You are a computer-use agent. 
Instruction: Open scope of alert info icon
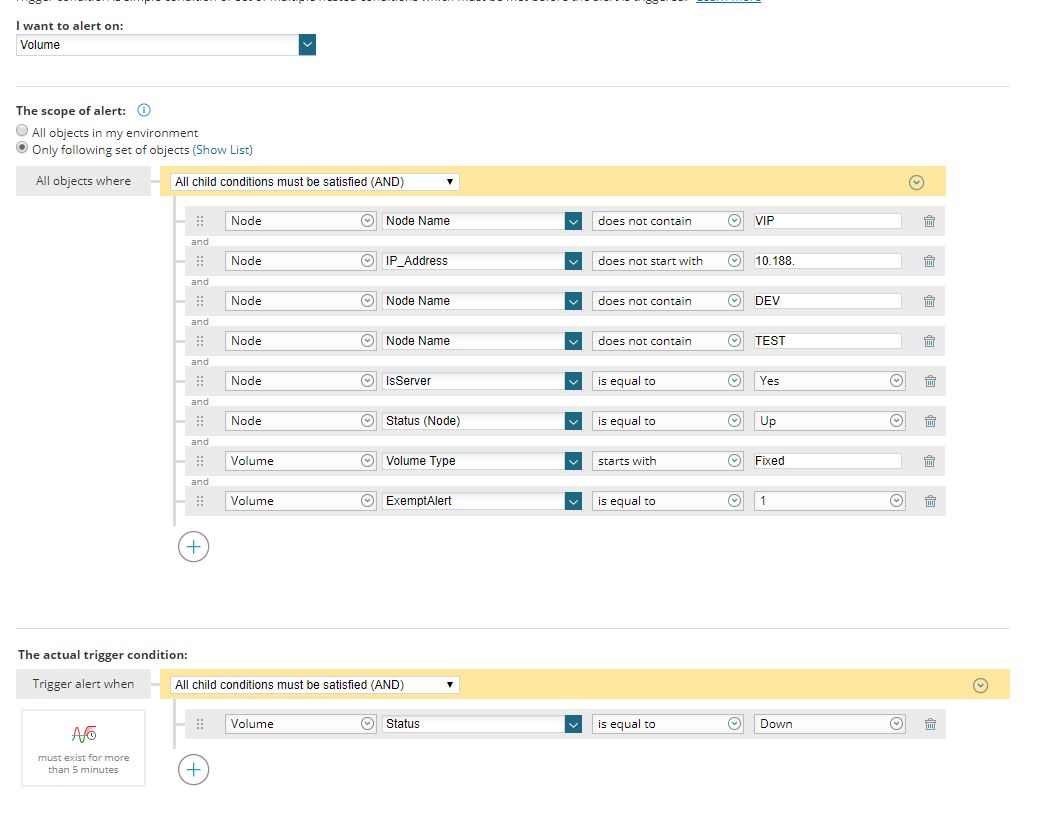(x=144, y=111)
